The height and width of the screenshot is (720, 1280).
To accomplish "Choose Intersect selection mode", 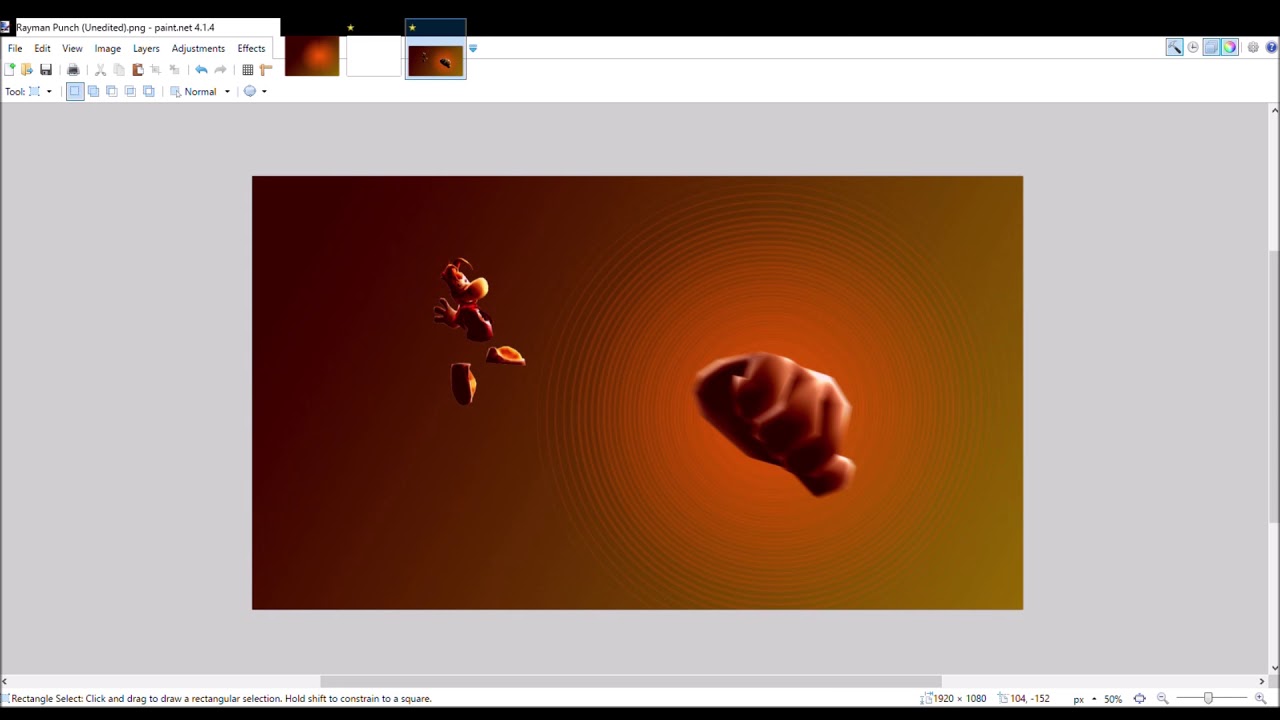I will (130, 91).
